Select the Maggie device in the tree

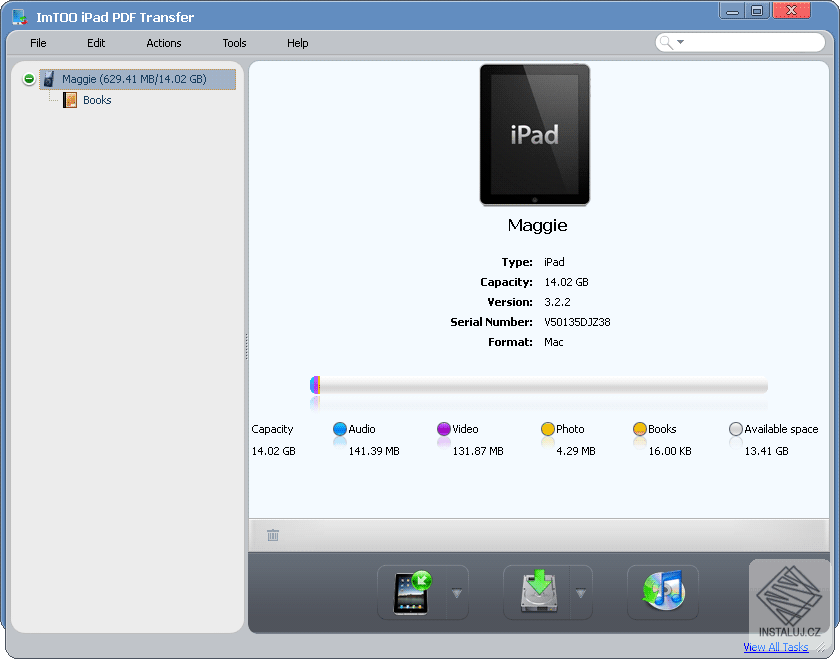click(138, 79)
